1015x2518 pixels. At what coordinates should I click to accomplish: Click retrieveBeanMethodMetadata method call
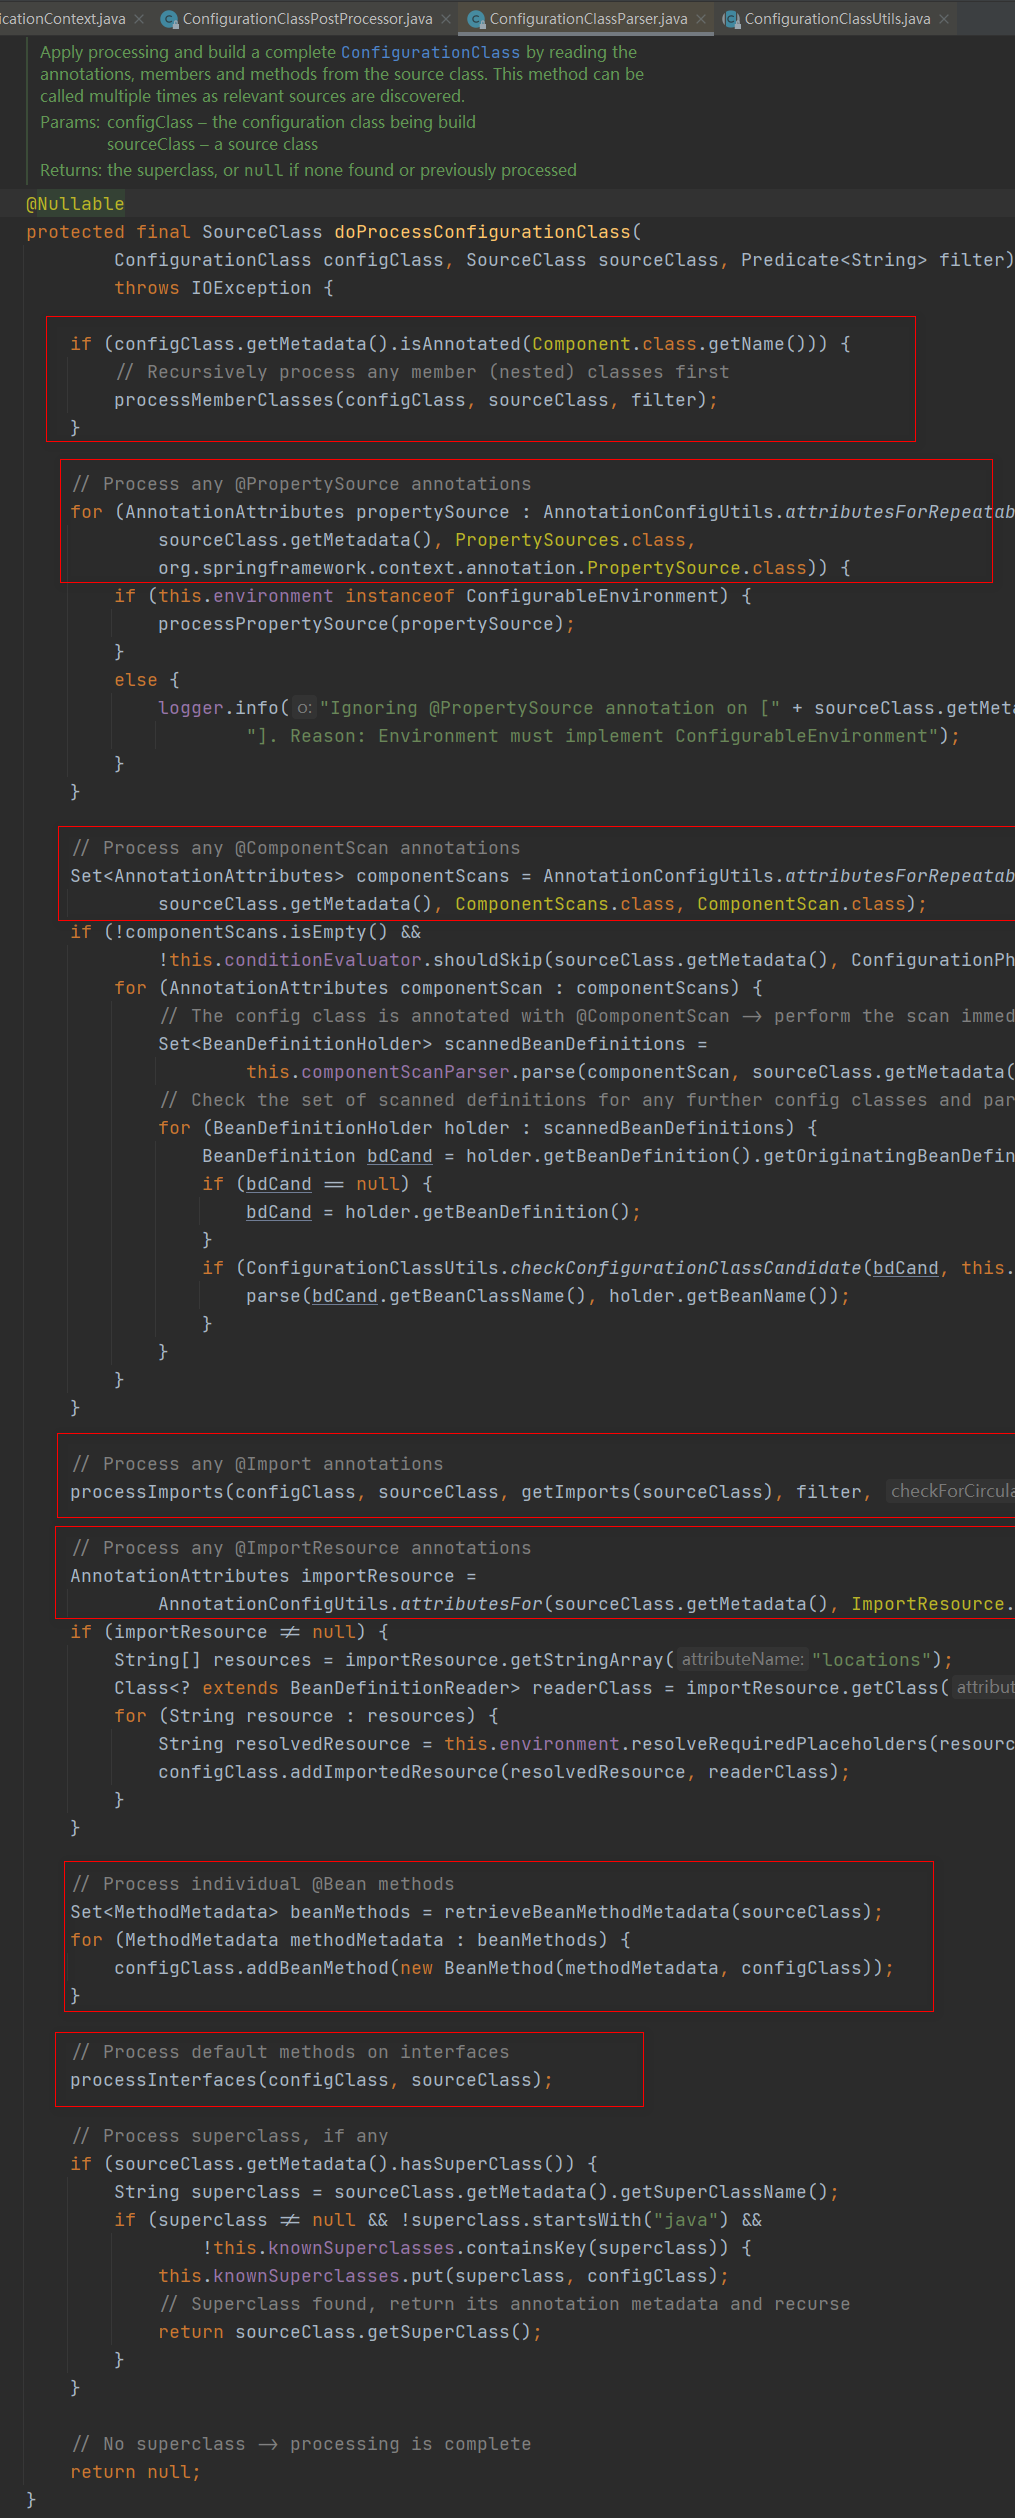point(587,1912)
